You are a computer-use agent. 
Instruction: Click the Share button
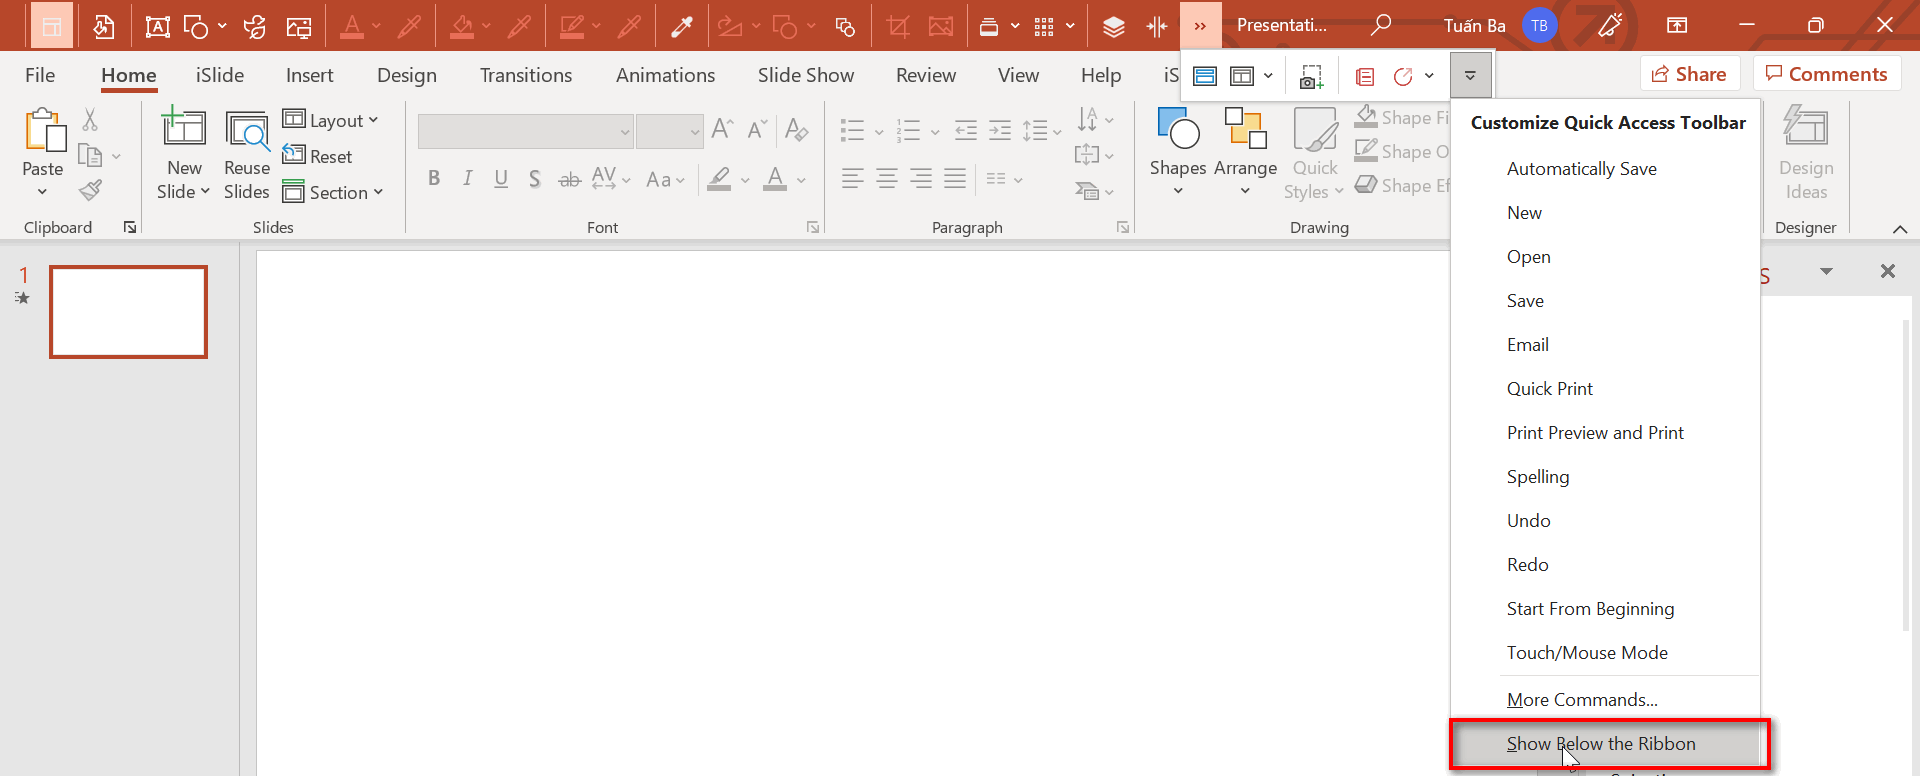coord(1690,74)
